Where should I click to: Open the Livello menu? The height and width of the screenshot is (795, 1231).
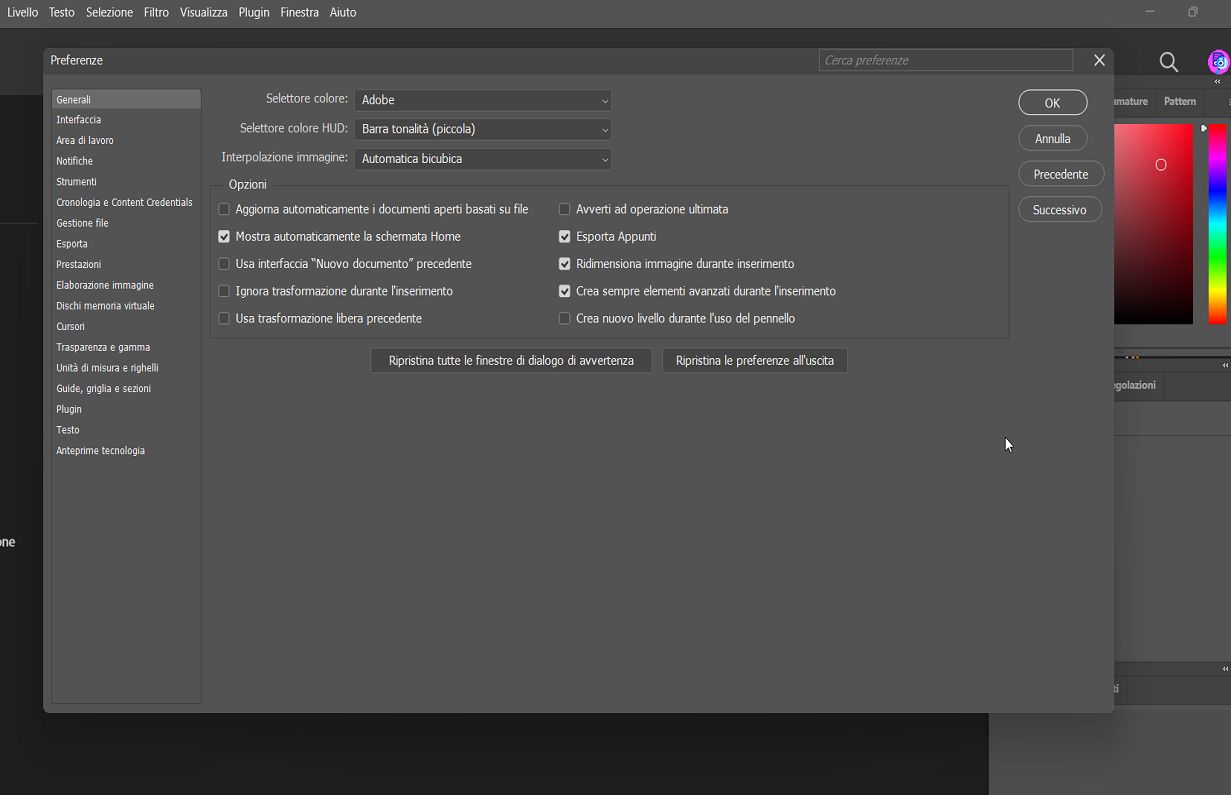tap(22, 12)
